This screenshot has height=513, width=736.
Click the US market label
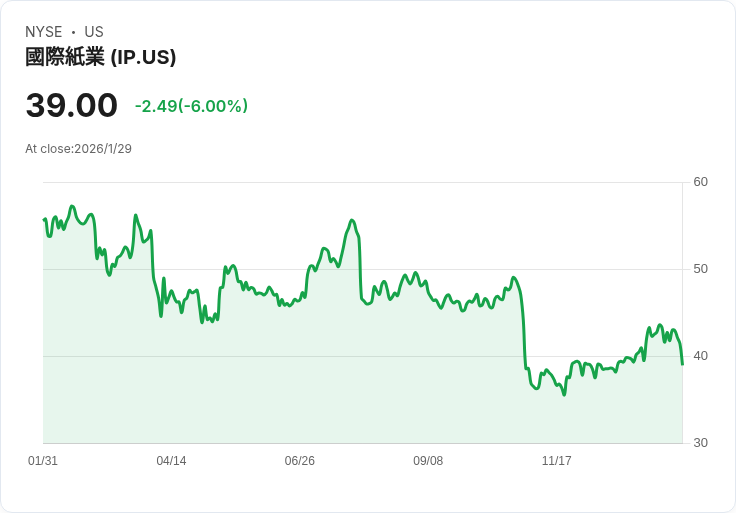(x=94, y=32)
